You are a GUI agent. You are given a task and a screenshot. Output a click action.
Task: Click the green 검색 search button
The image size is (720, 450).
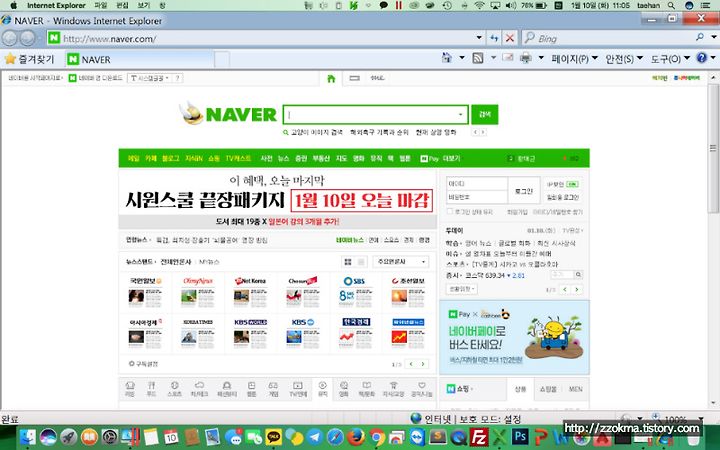[484, 114]
